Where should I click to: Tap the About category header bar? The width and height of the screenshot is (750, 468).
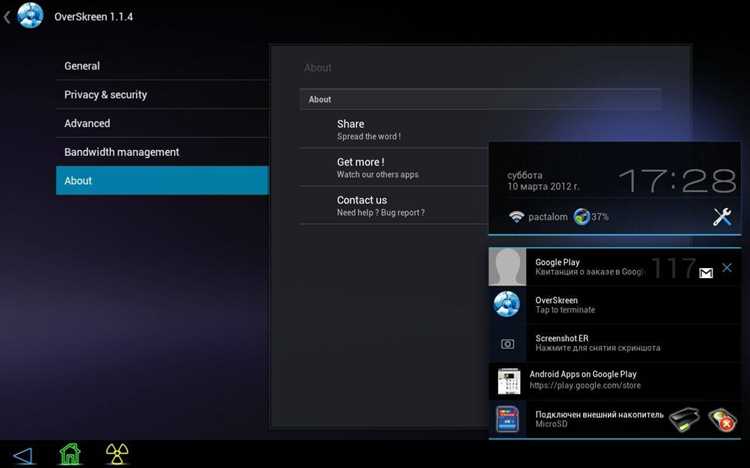point(481,100)
